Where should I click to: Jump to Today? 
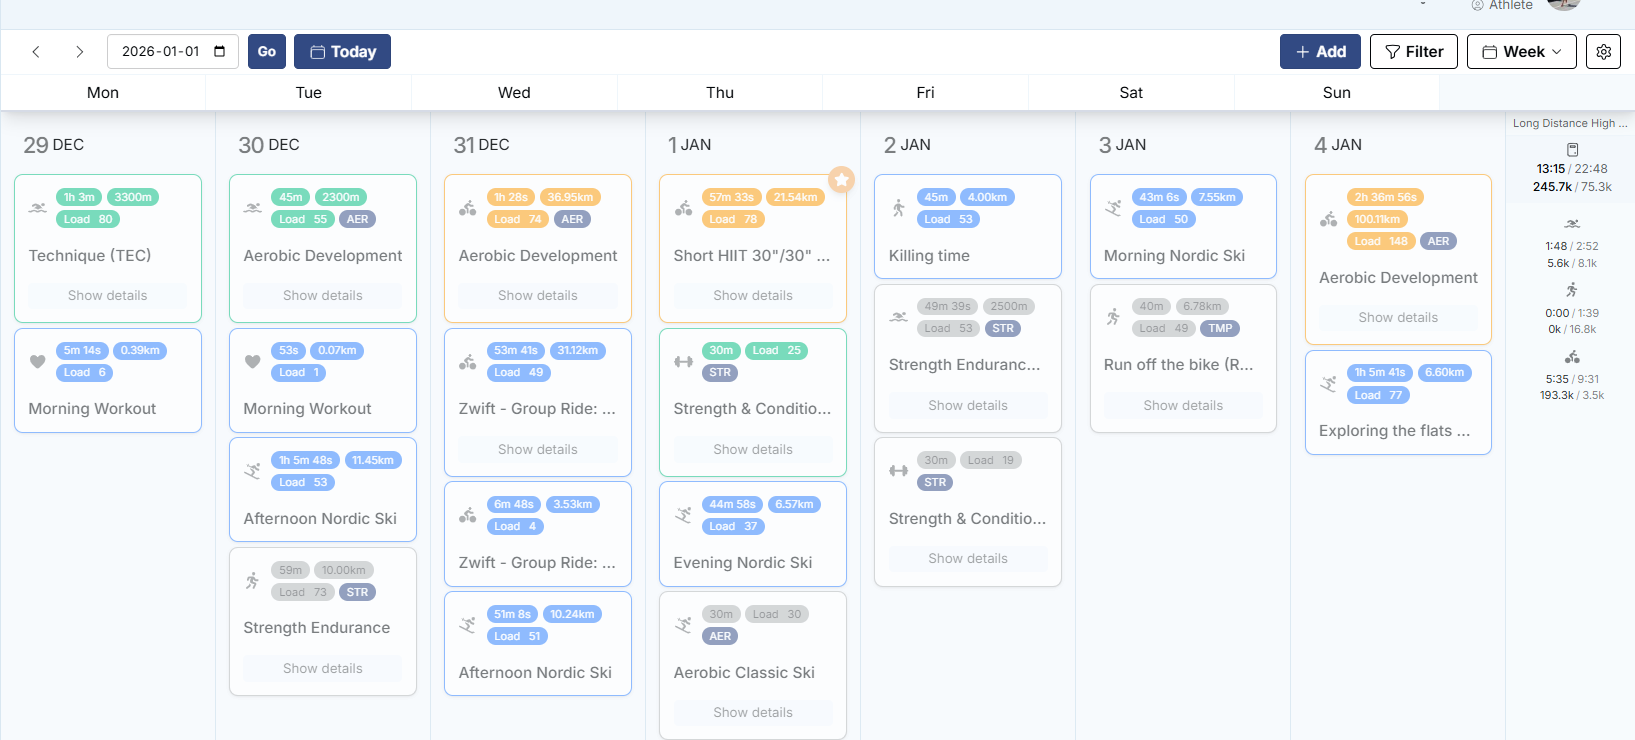pos(342,52)
